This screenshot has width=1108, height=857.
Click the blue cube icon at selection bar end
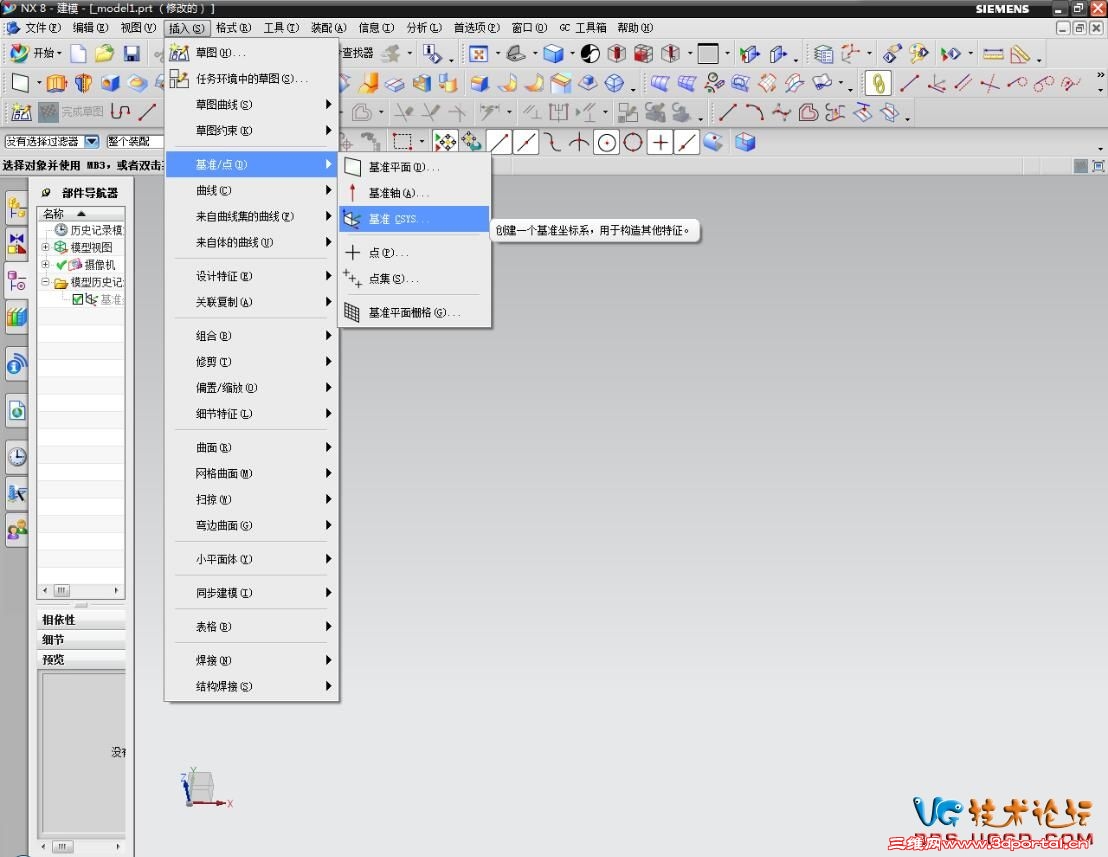[745, 142]
